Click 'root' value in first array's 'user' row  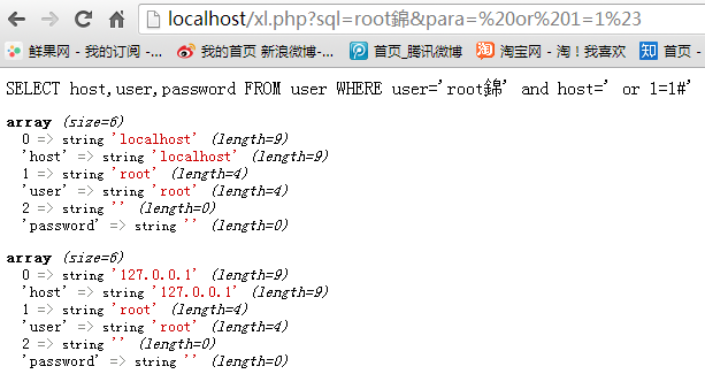pyautogui.click(x=175, y=192)
